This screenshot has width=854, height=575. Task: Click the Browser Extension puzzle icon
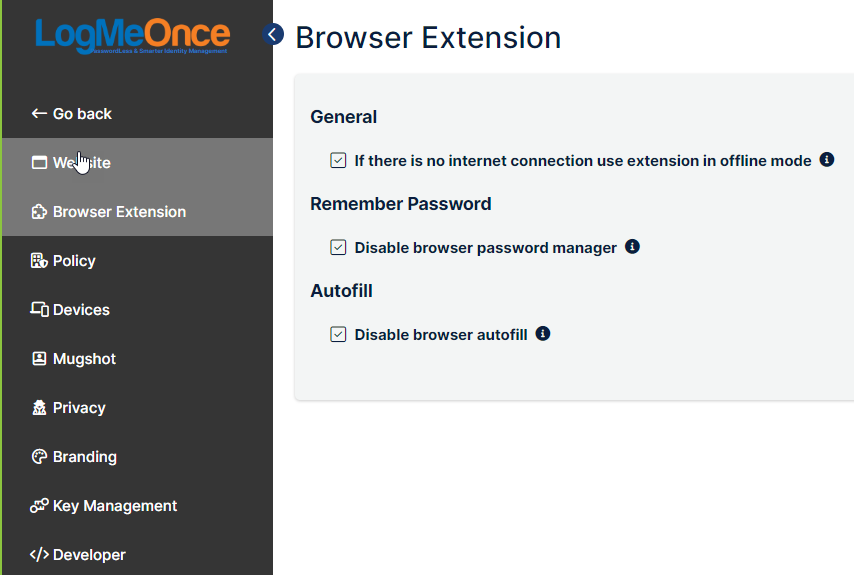(39, 211)
